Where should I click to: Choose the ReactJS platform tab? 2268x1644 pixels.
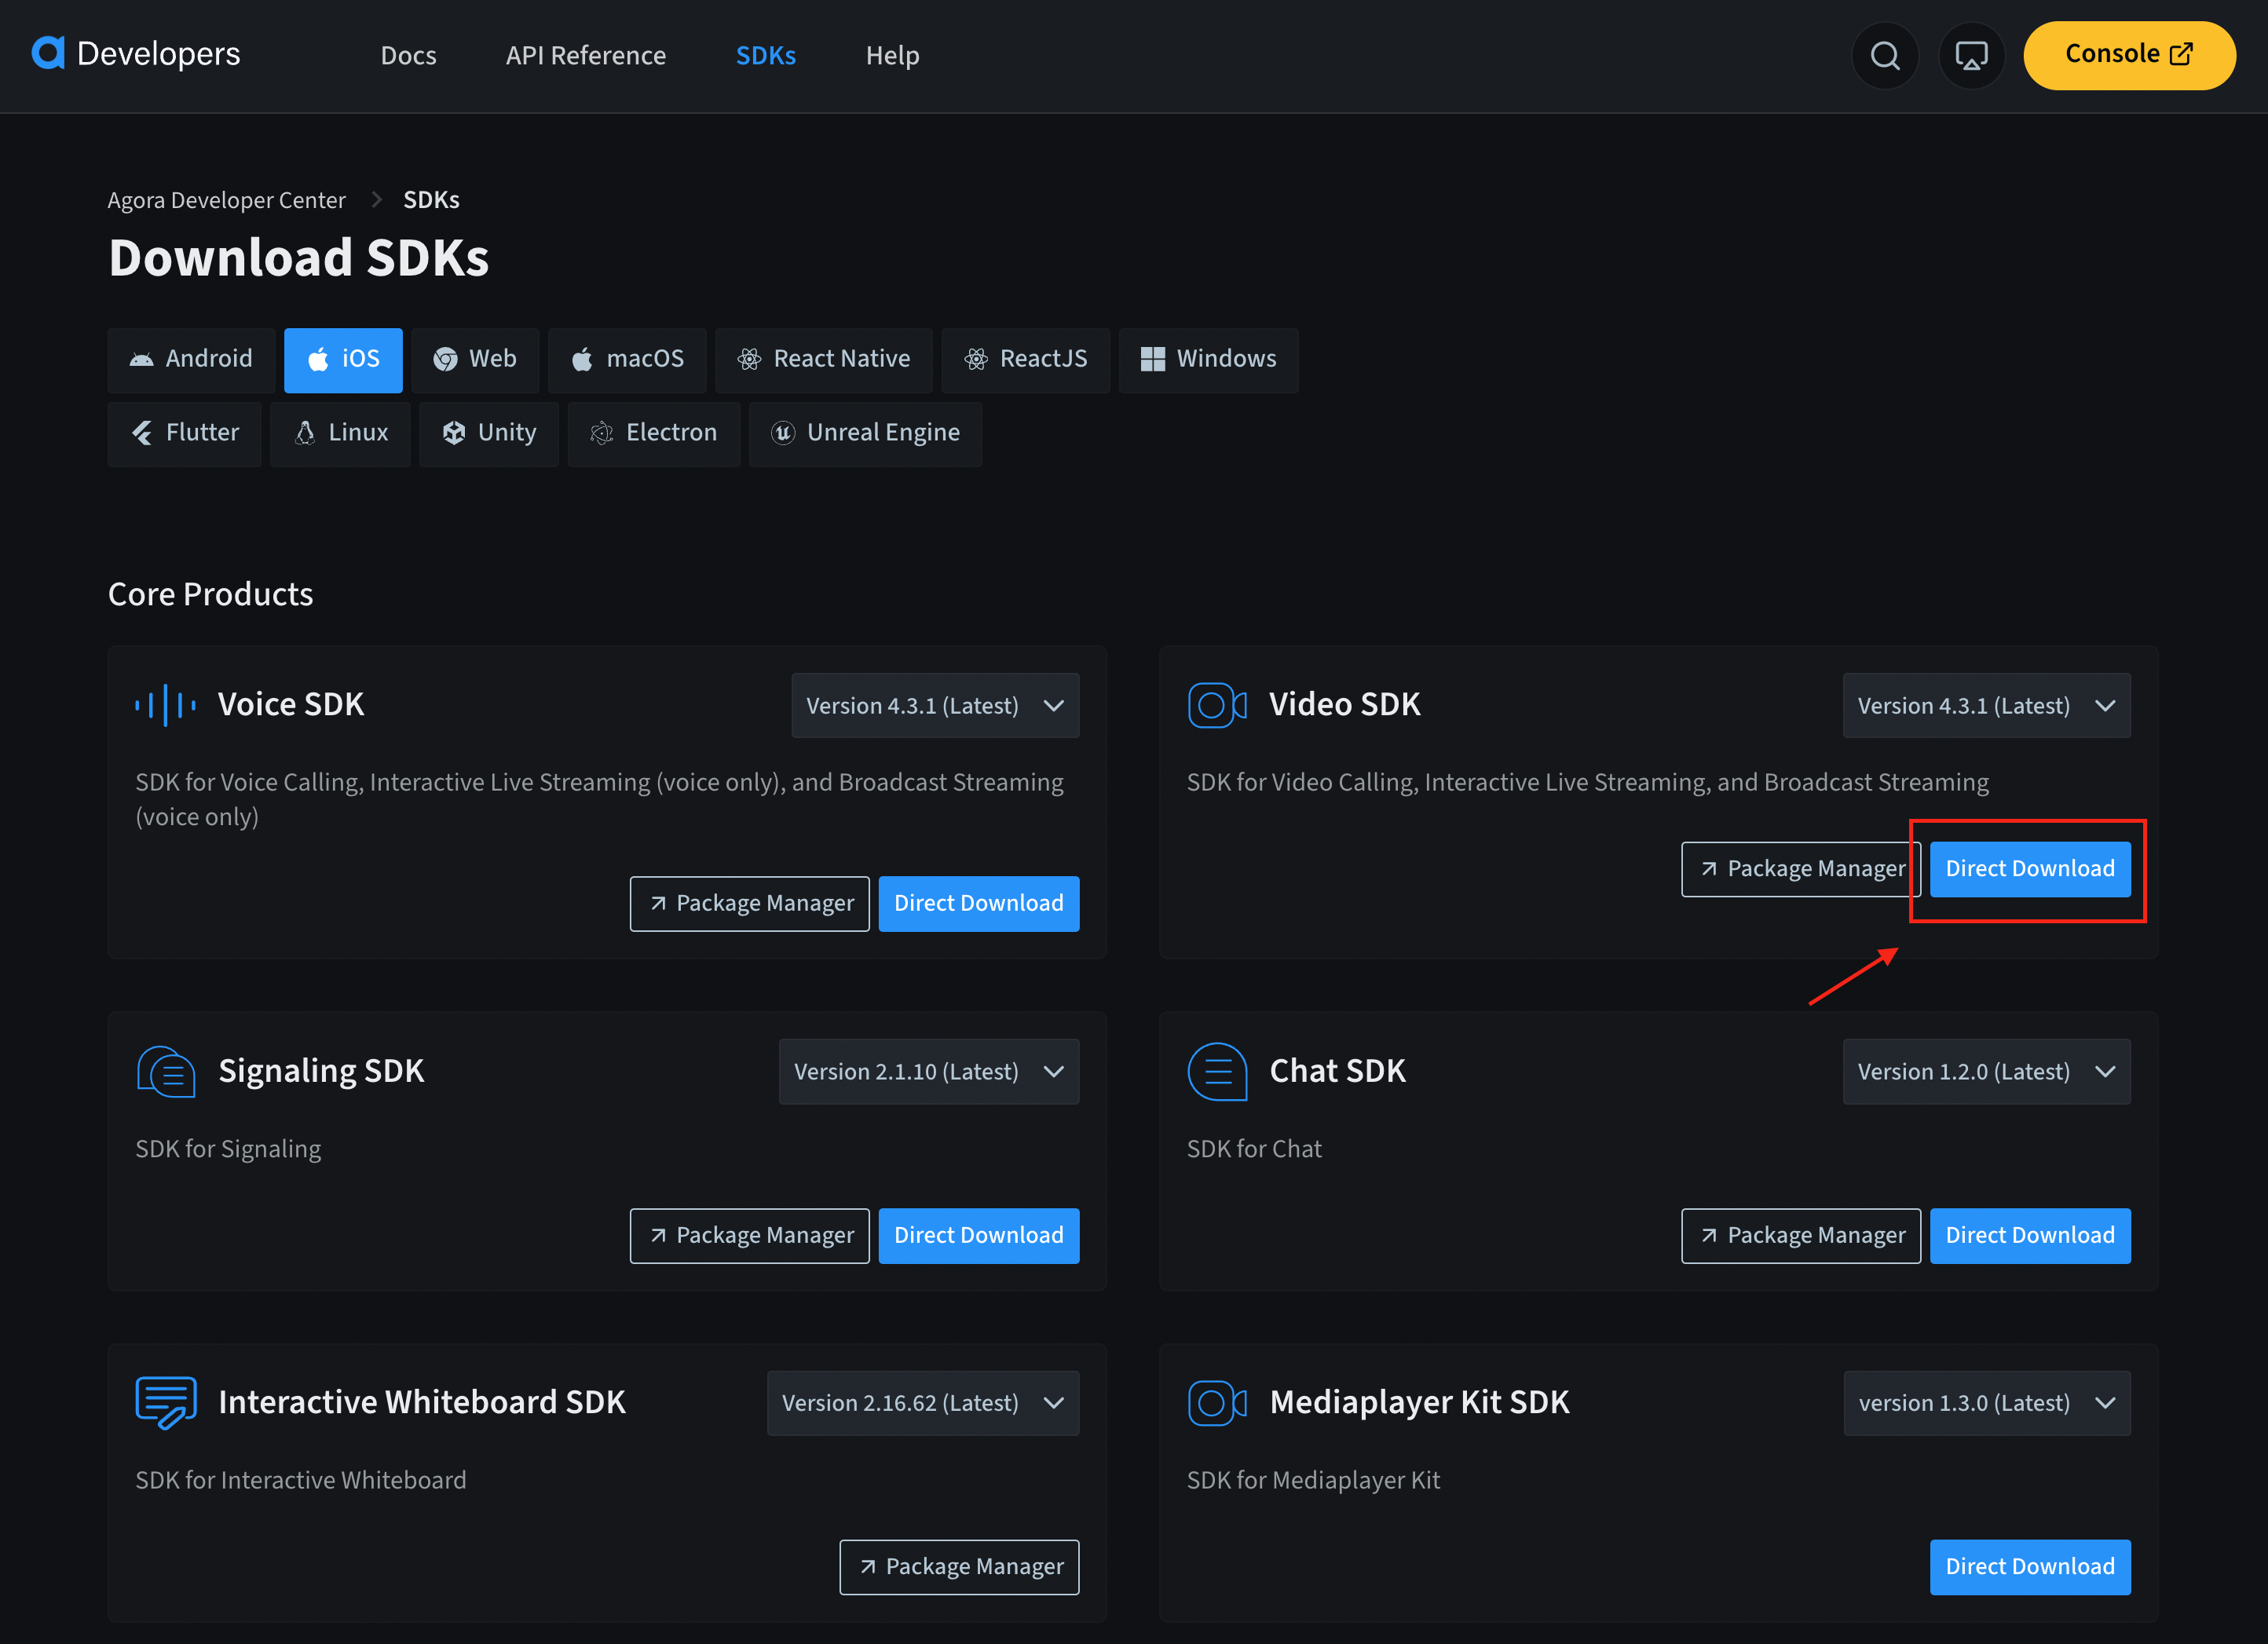click(x=1026, y=359)
